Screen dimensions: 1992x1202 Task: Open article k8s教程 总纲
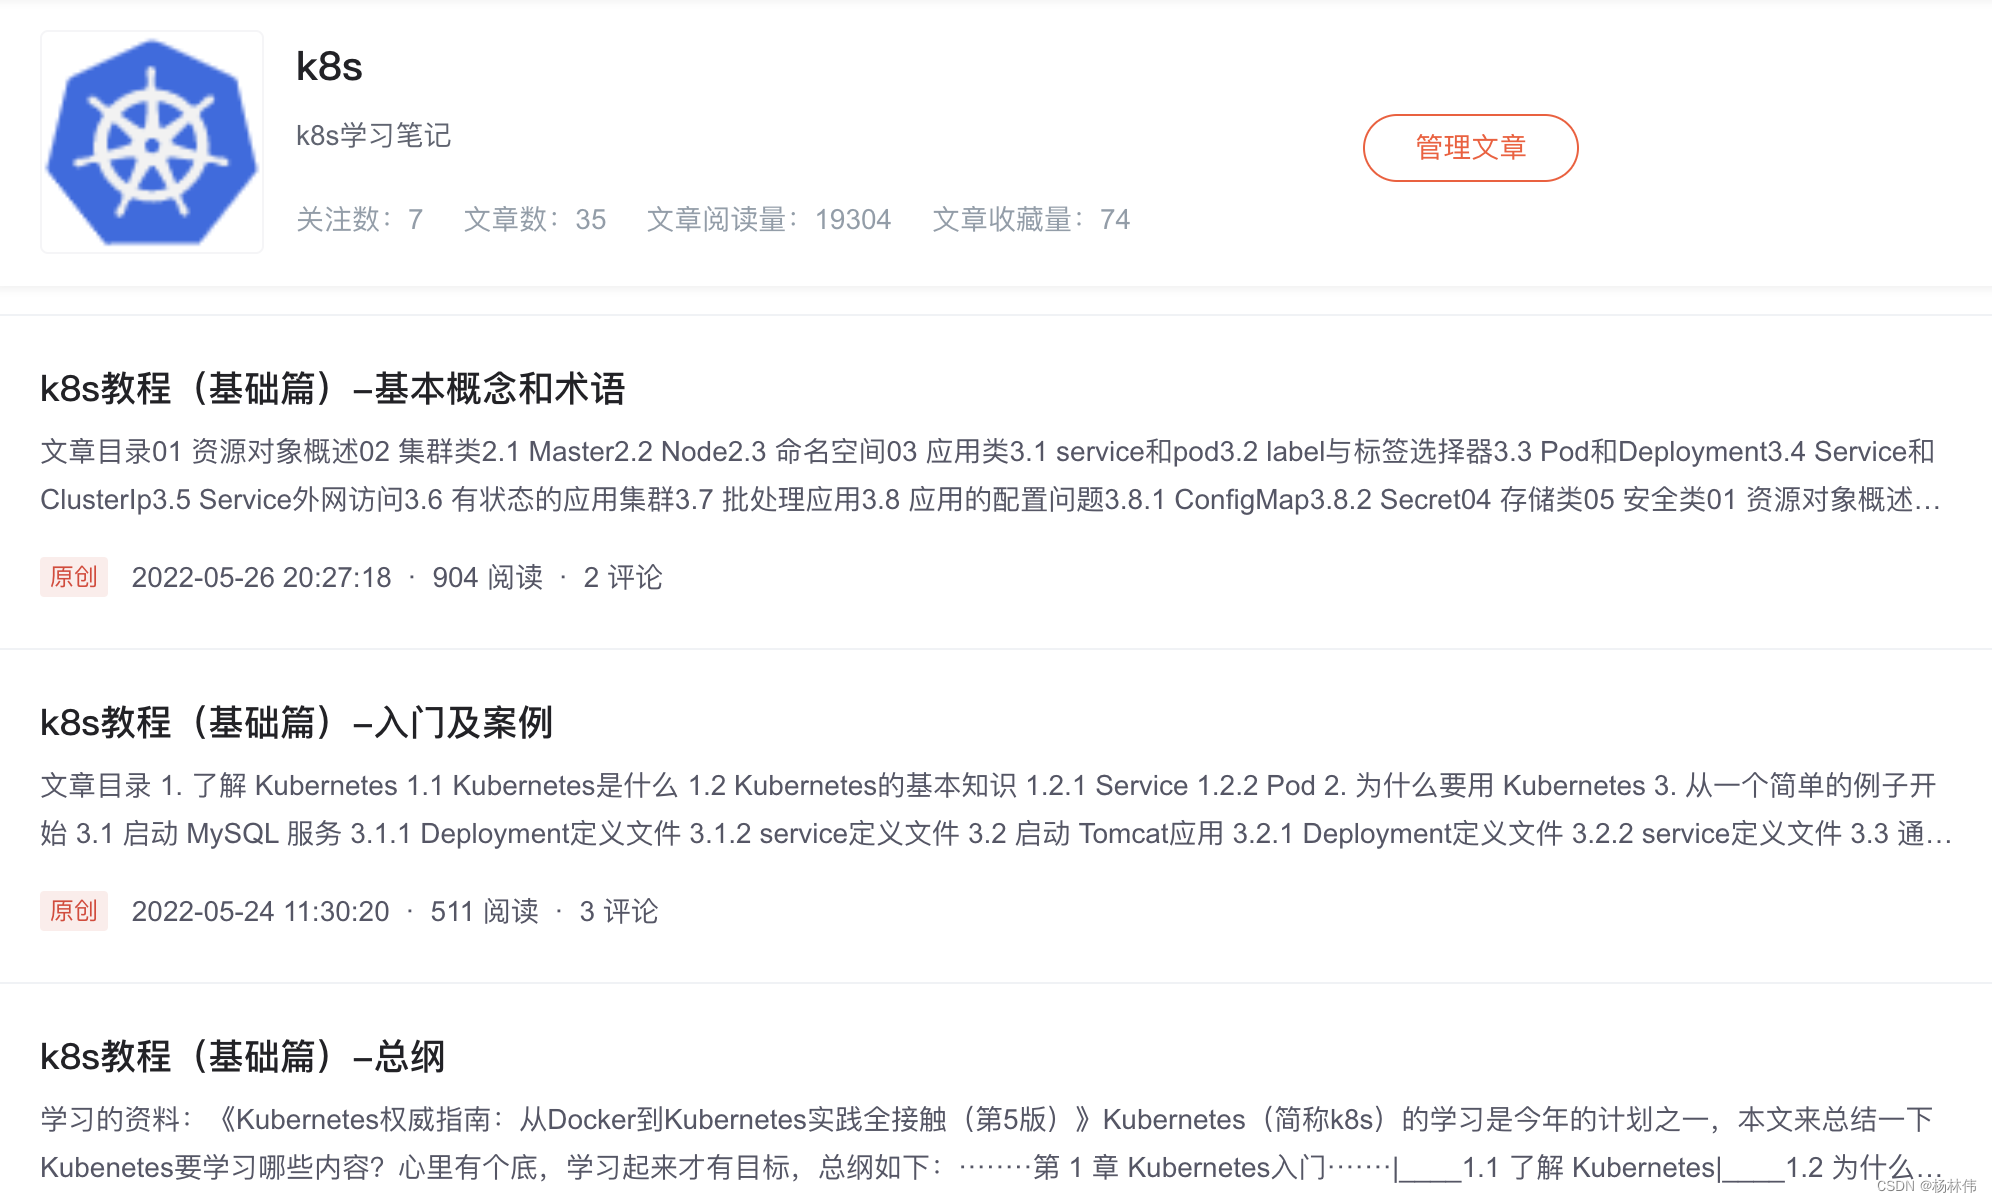pyautogui.click(x=242, y=1056)
